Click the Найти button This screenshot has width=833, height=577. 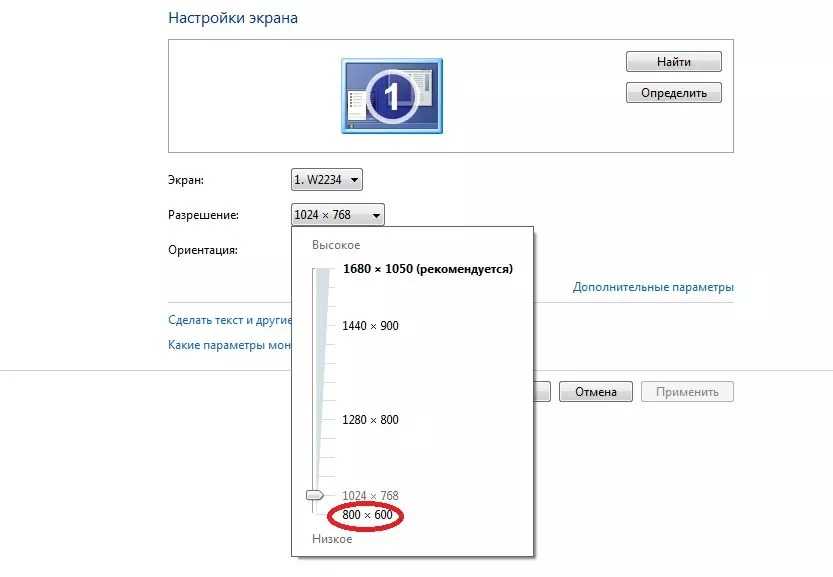[673, 62]
